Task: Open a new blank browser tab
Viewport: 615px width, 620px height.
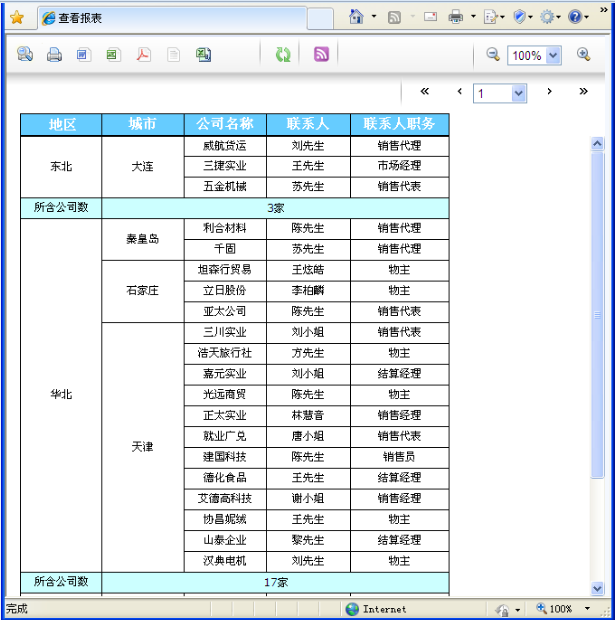Action: [320, 19]
